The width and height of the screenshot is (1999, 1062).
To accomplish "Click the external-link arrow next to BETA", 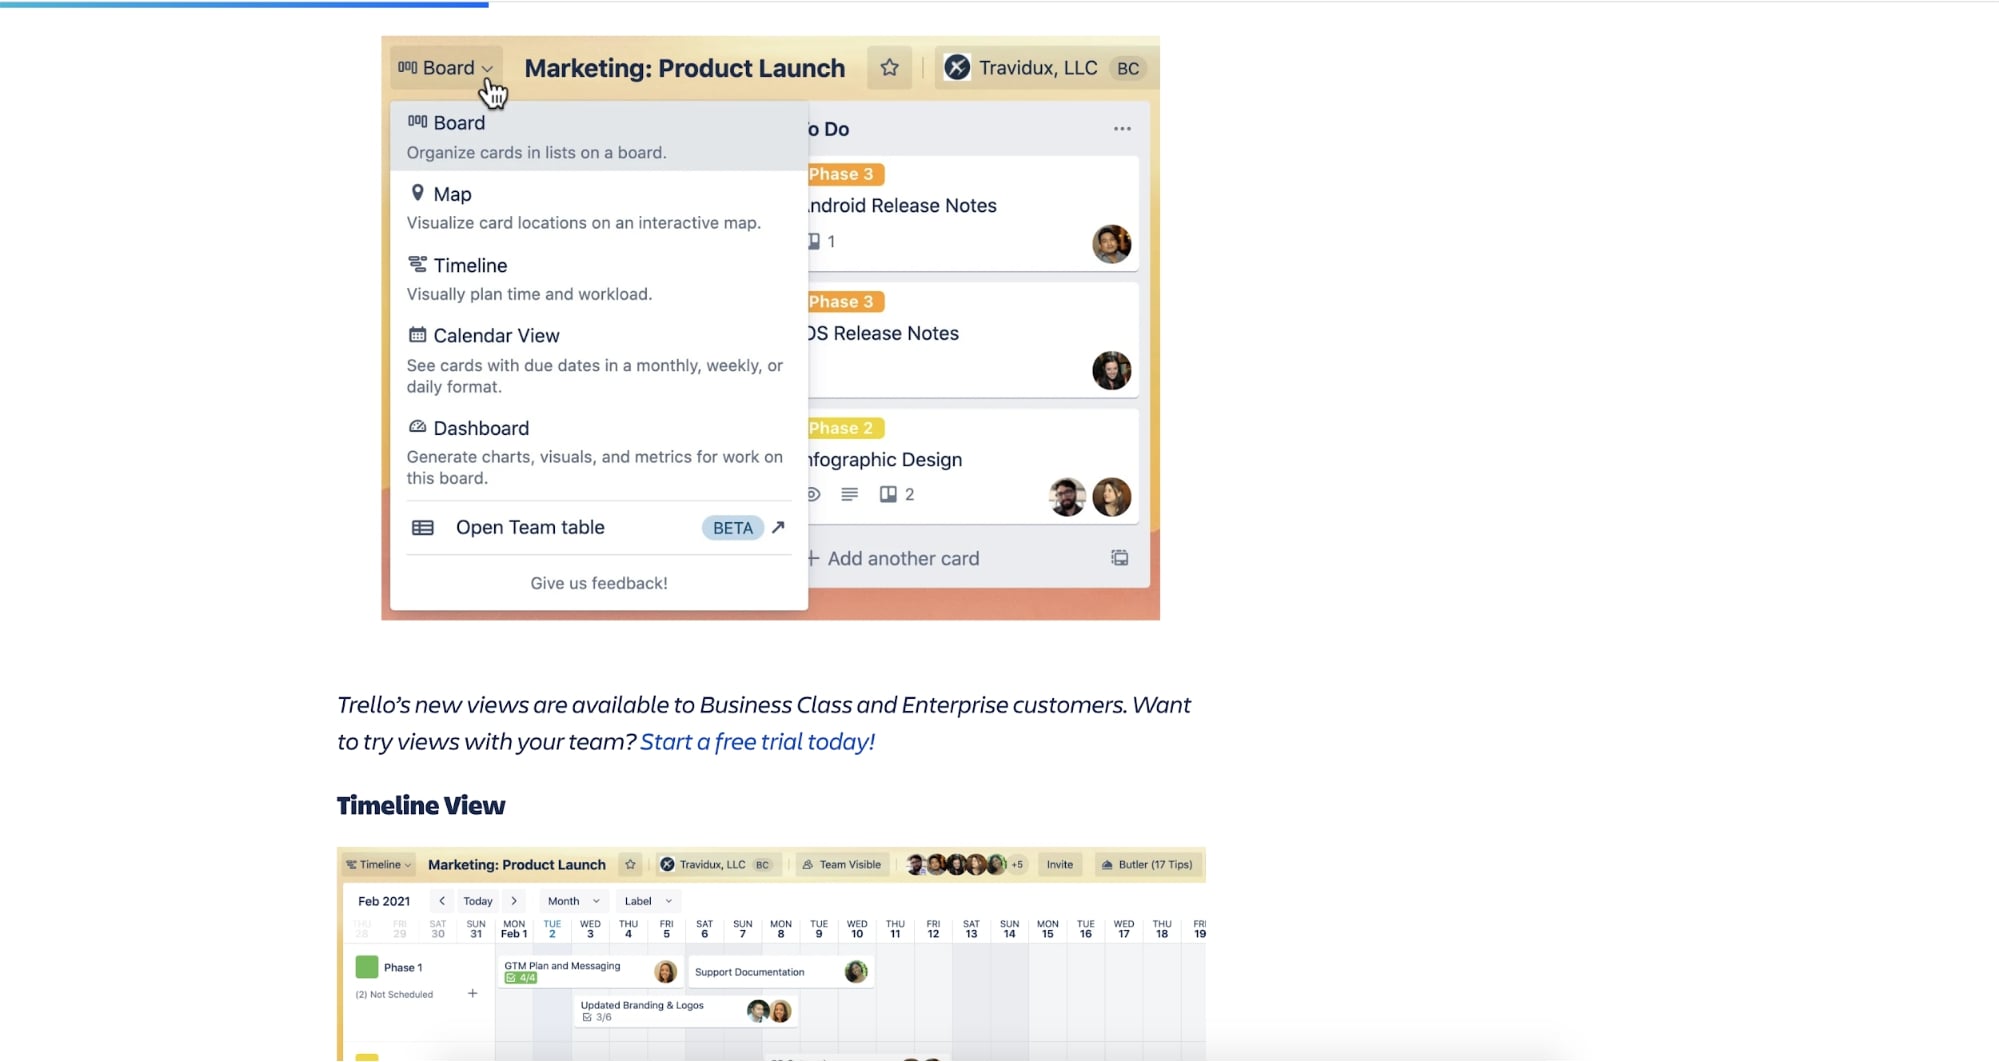I will (778, 527).
